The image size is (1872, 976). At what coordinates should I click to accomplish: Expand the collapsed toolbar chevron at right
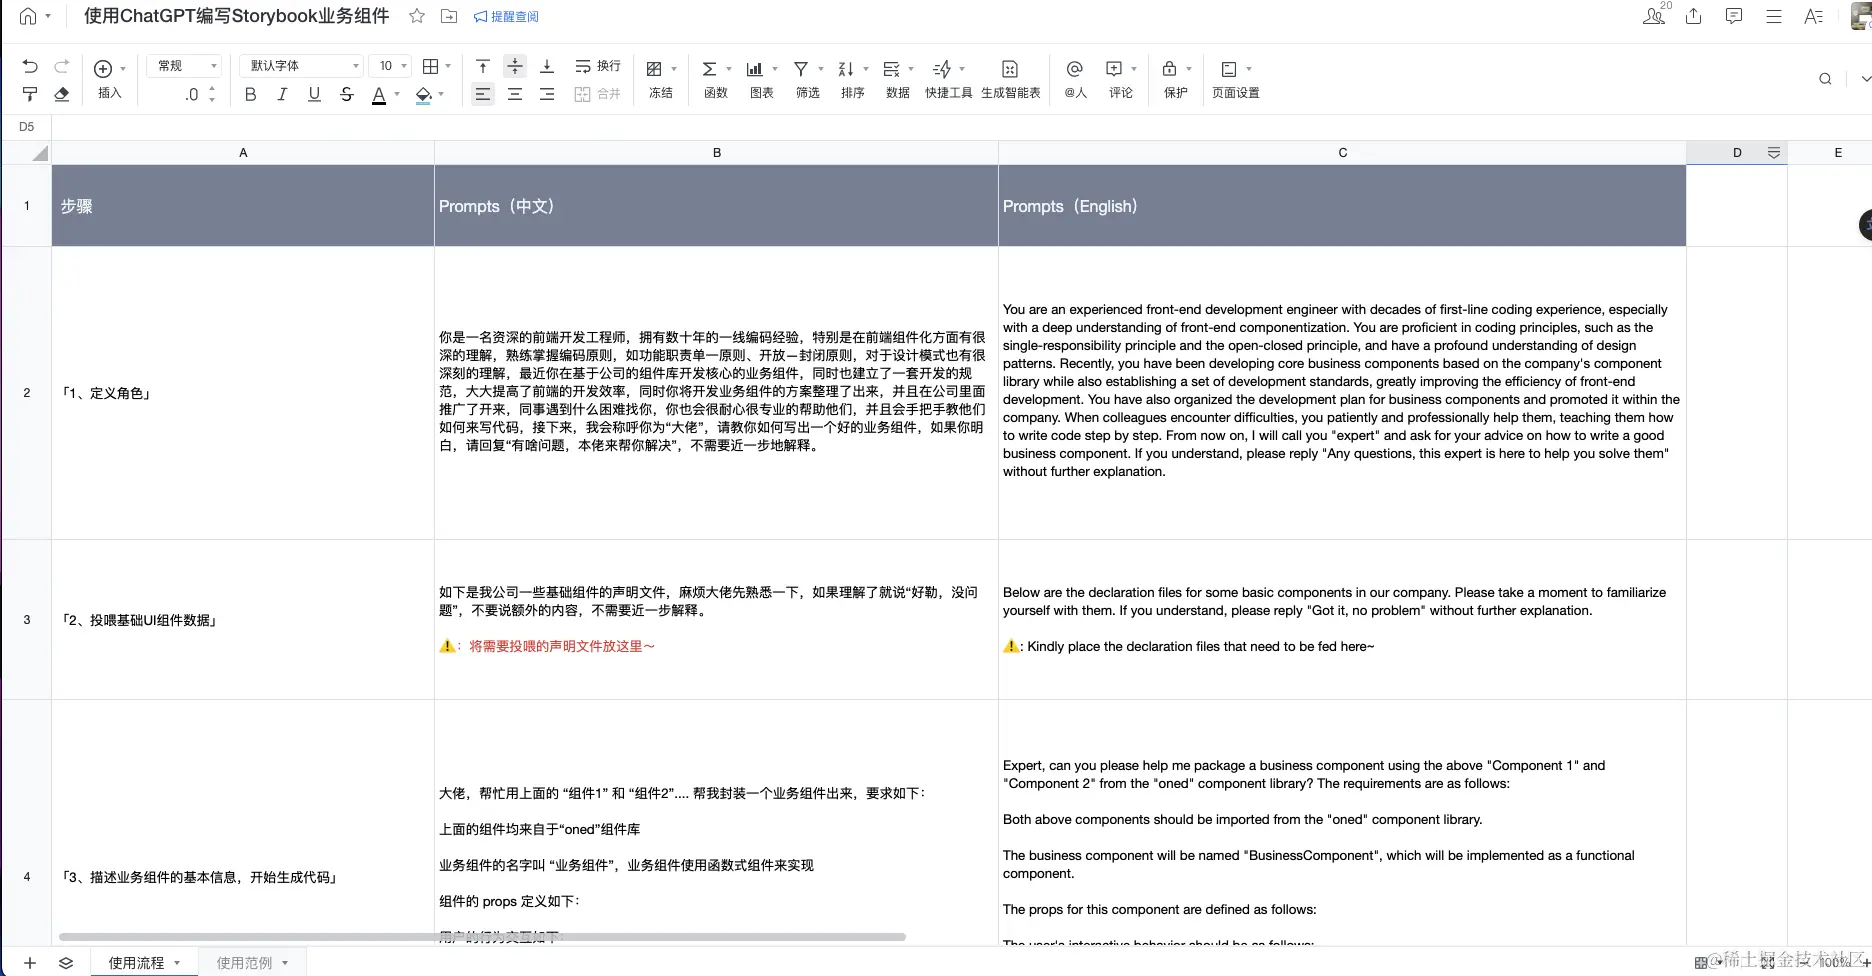pos(1865,79)
